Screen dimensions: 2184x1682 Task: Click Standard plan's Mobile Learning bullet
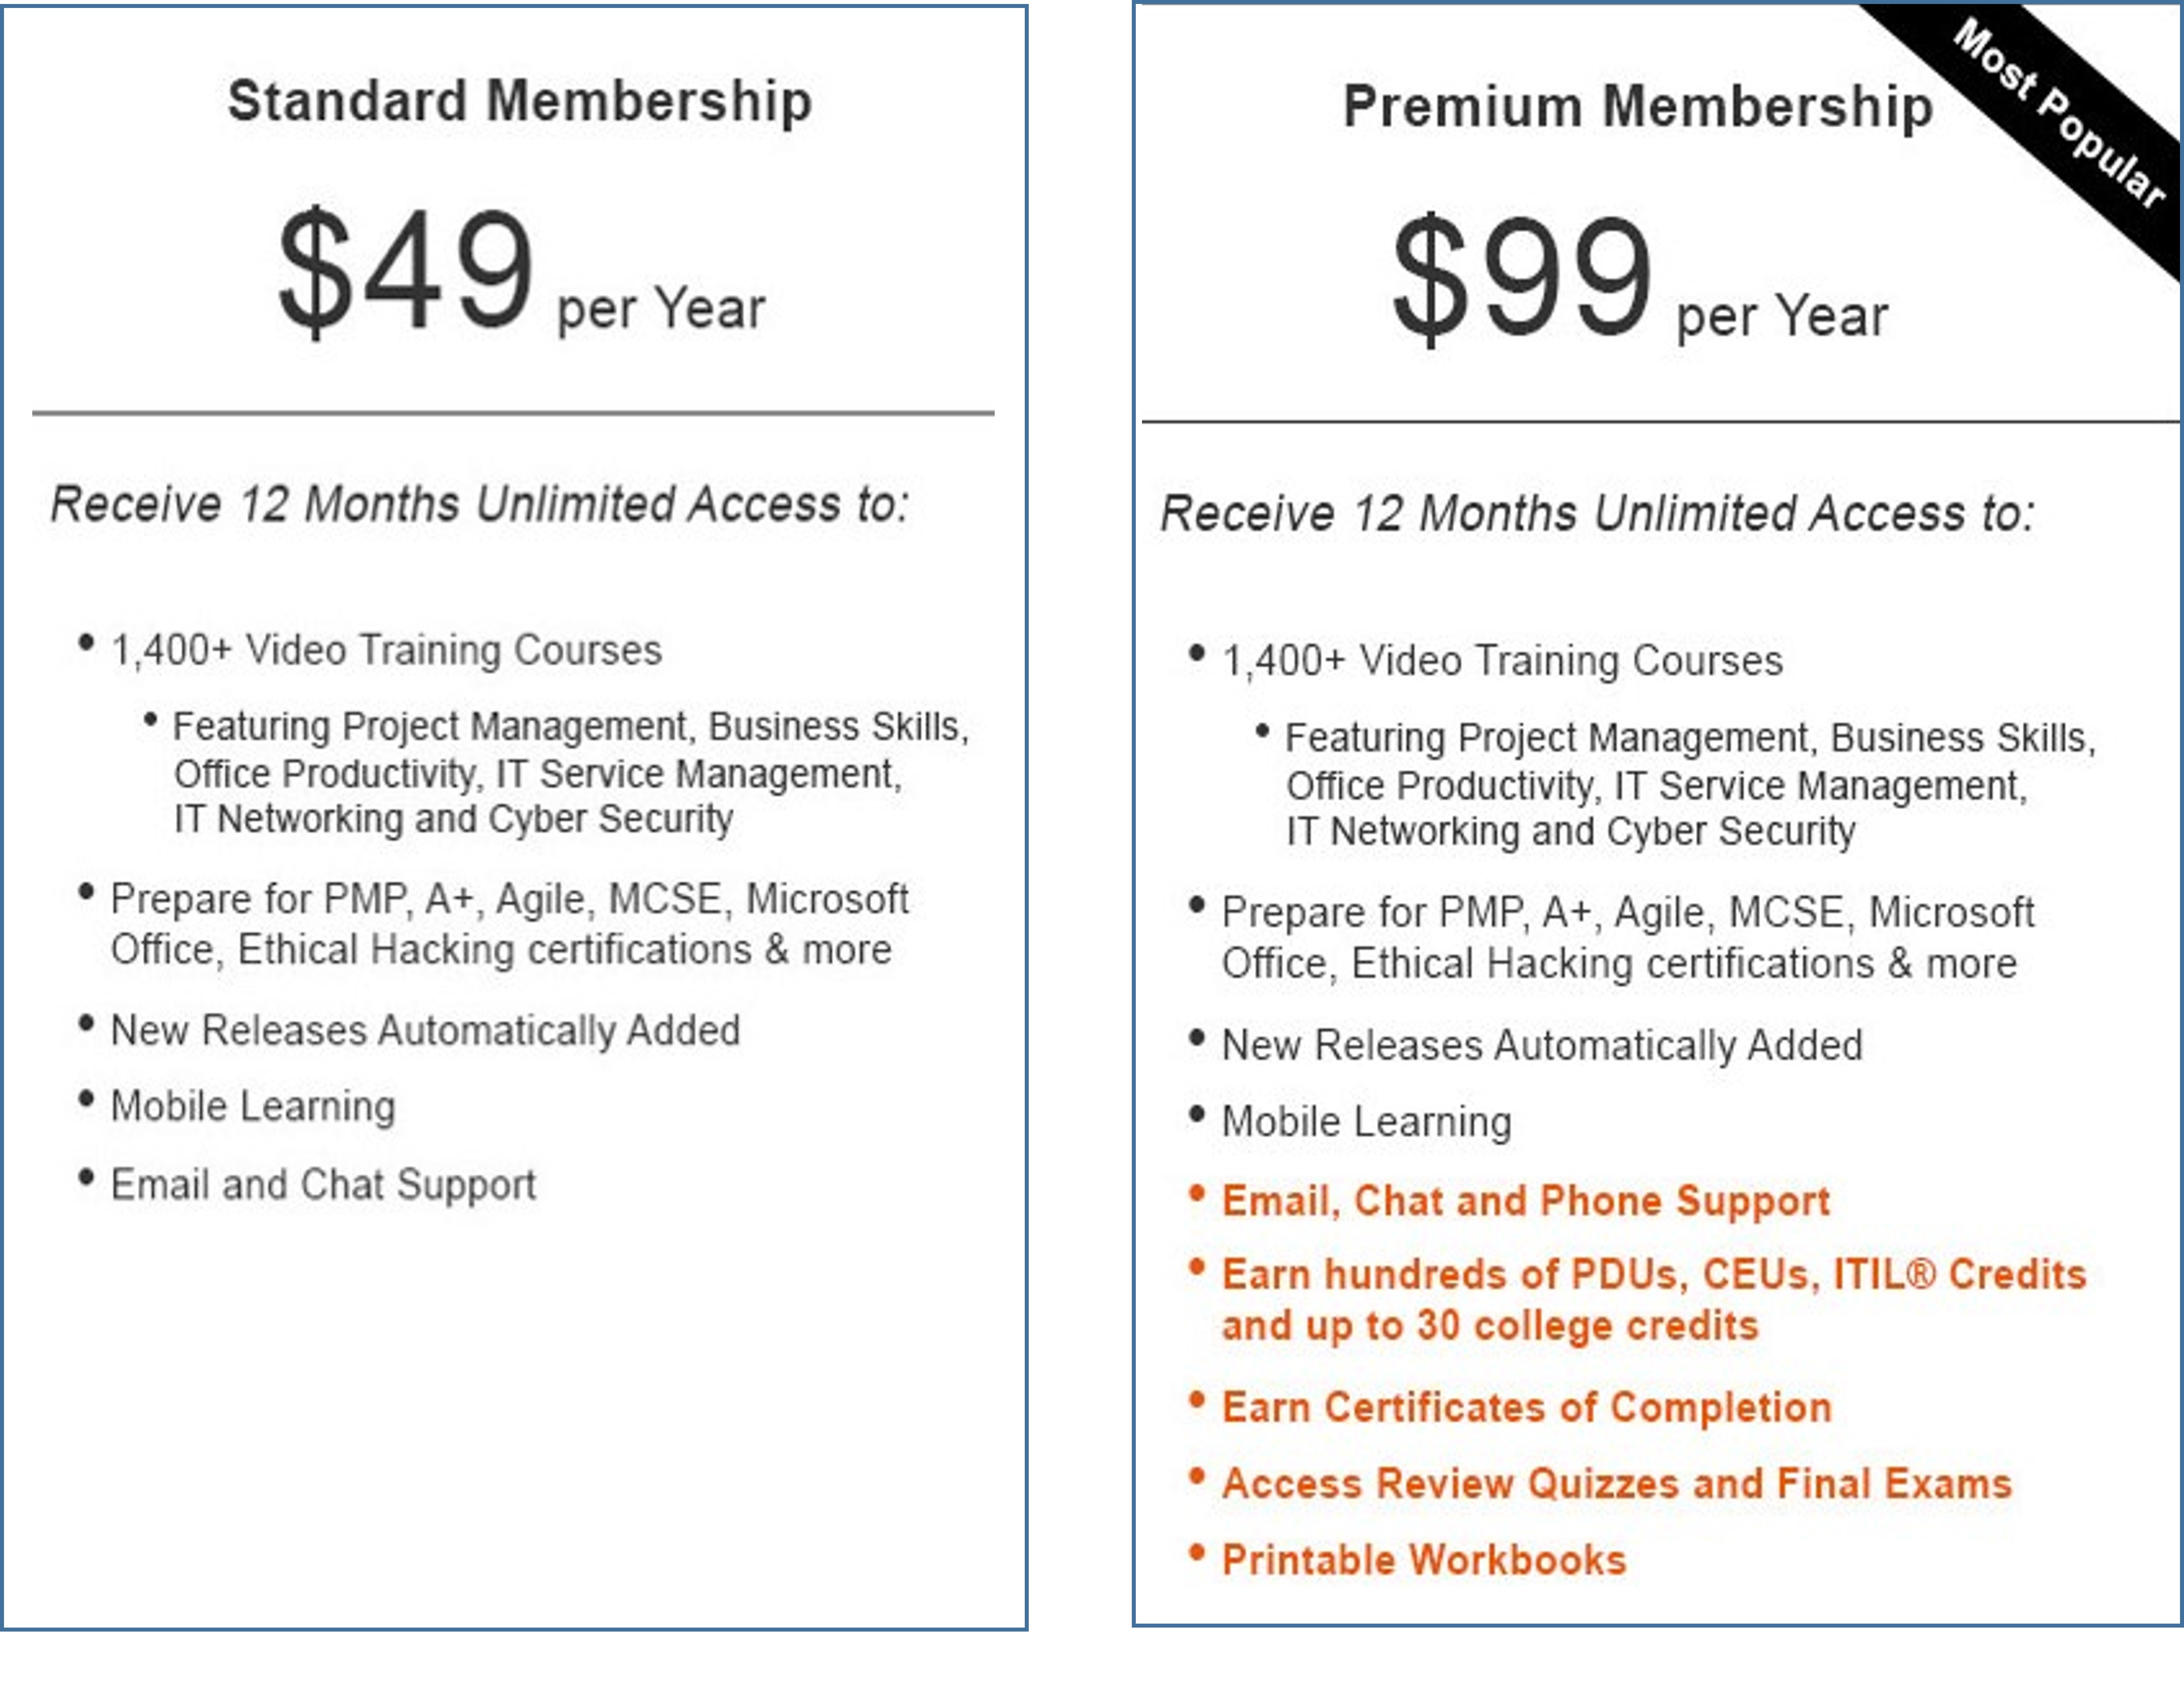point(253,1107)
